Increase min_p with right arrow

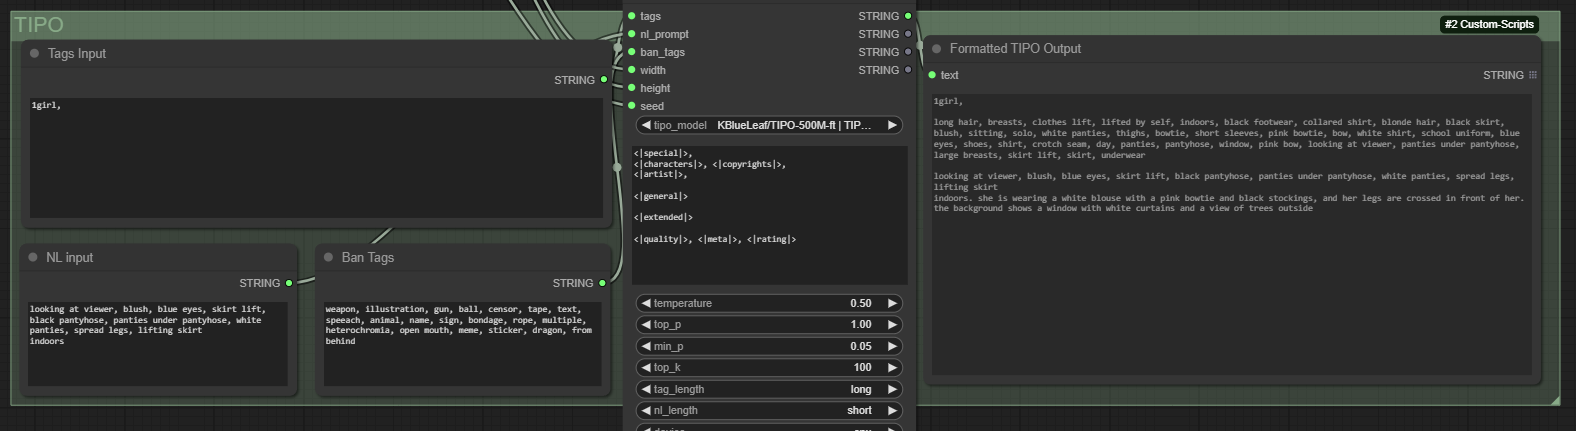tap(892, 346)
